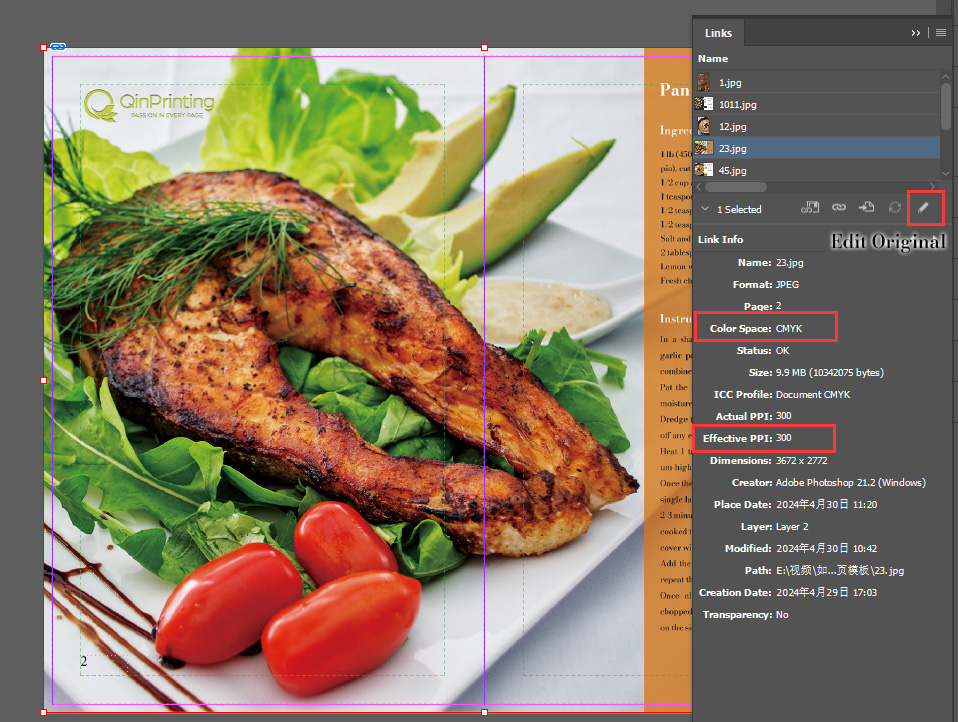Click the Effective PPI value 300
This screenshot has width=958, height=722.
click(783, 438)
